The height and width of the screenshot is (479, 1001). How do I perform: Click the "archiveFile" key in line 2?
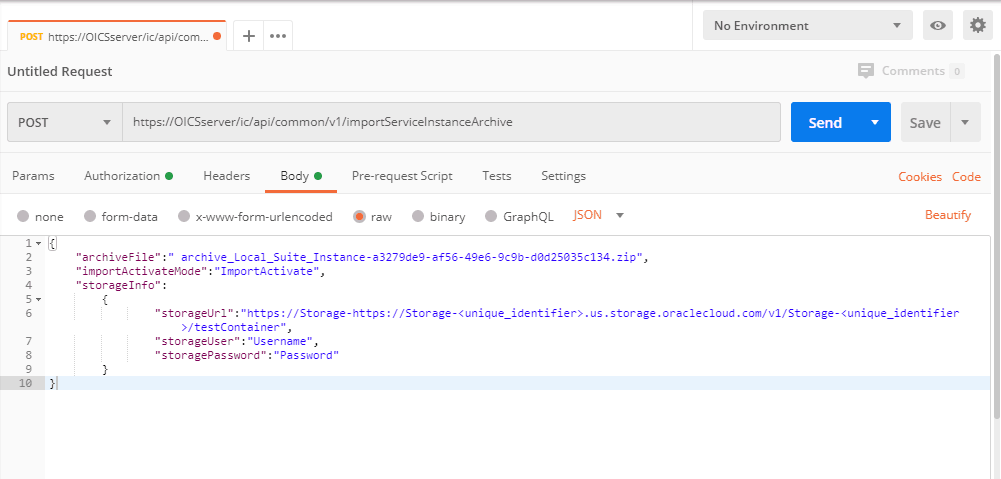[121, 257]
